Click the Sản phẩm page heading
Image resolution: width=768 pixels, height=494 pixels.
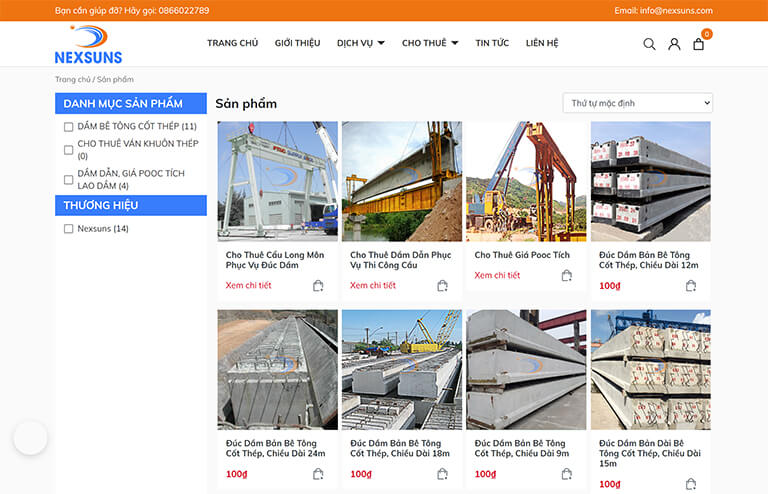[x=246, y=104]
